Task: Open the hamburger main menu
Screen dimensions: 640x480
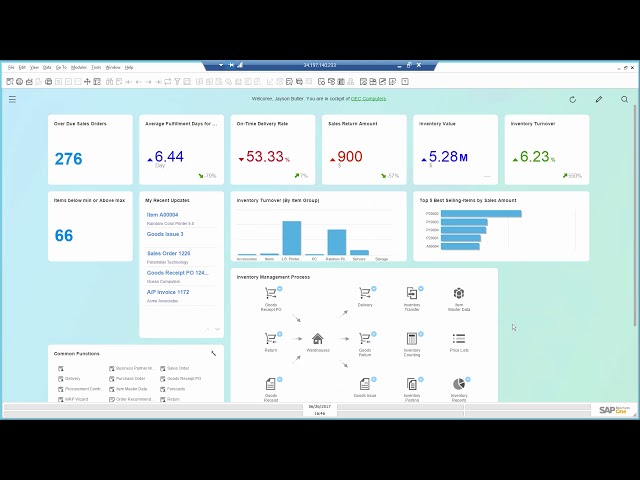Action: [x=12, y=99]
